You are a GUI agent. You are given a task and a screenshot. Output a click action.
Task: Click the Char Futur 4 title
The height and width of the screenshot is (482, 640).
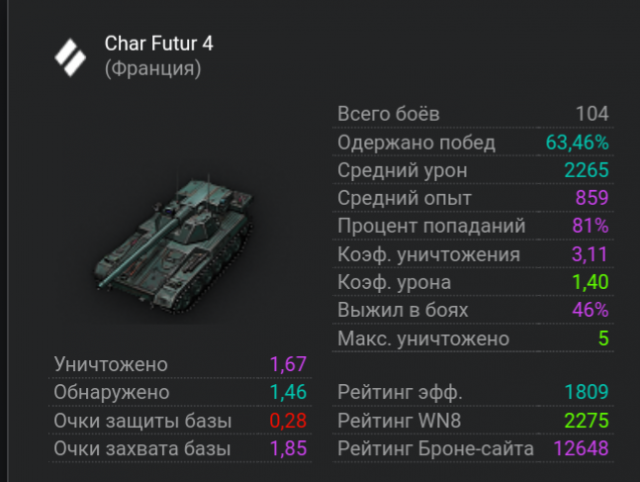tap(158, 44)
